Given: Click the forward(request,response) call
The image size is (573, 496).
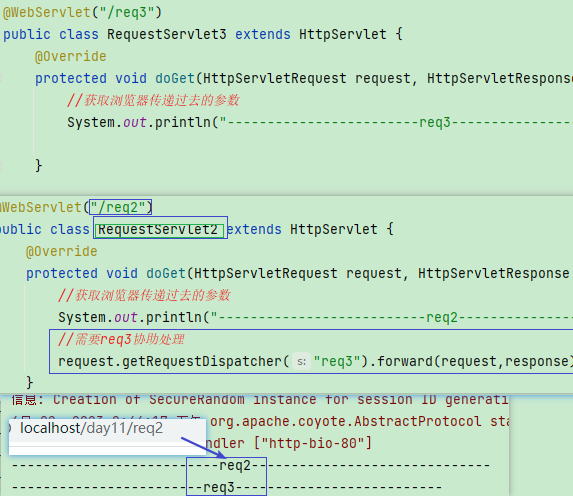Looking at the screenshot, I should (x=474, y=361).
